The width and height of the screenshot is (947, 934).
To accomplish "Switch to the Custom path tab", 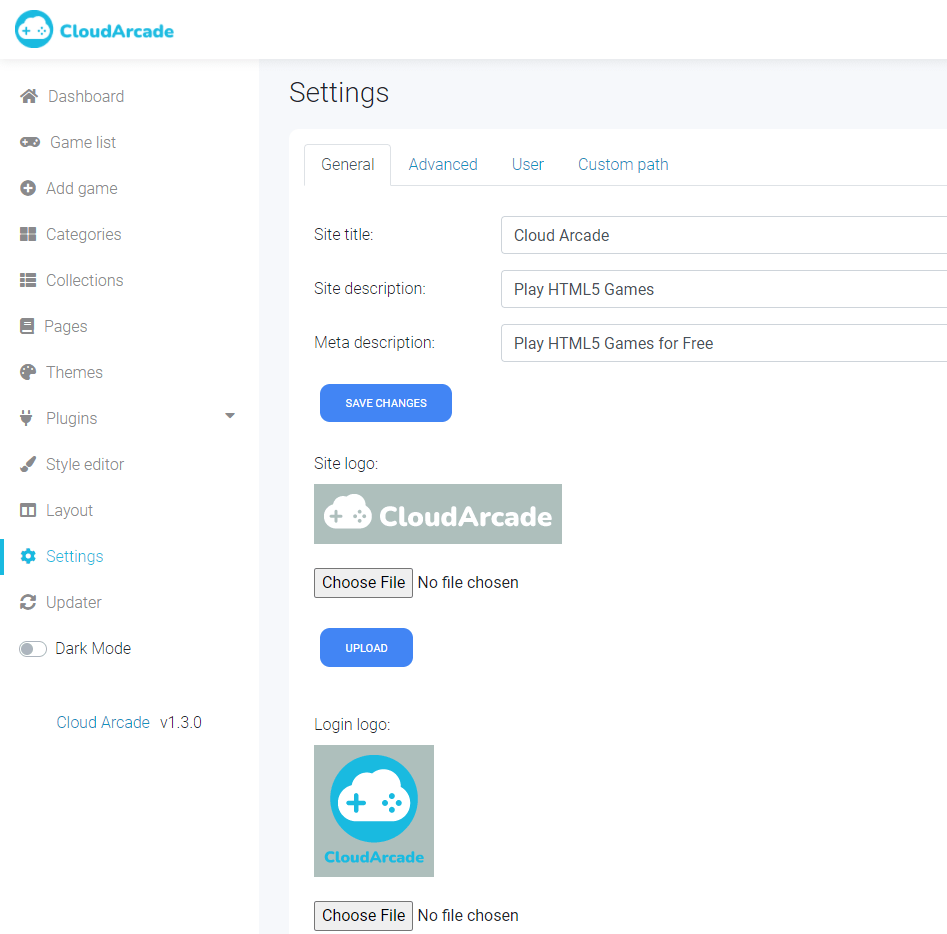I will point(623,164).
